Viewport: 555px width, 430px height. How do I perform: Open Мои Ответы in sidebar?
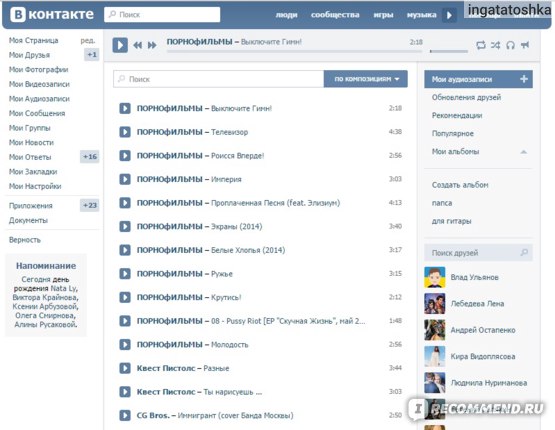[30, 157]
